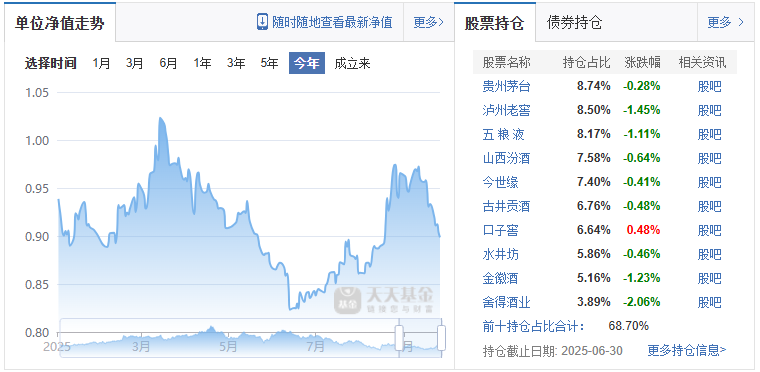Click the 7月 point on the mini timeline
Image resolution: width=760 pixels, height=372 pixels.
(x=316, y=347)
